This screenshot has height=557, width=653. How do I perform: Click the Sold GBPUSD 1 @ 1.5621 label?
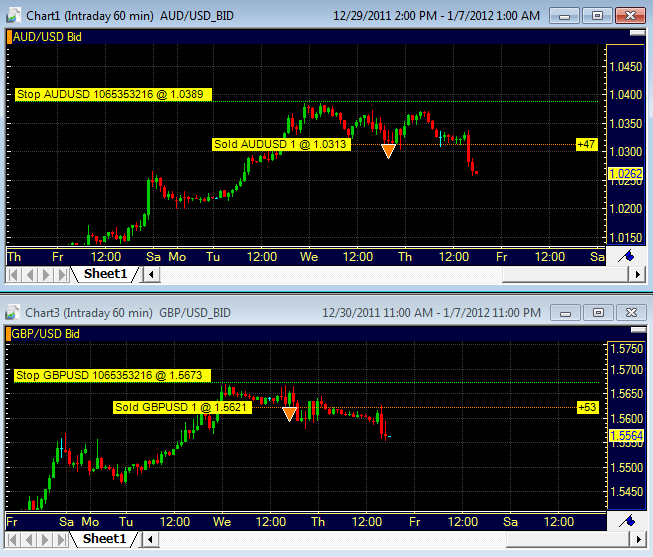pyautogui.click(x=182, y=407)
